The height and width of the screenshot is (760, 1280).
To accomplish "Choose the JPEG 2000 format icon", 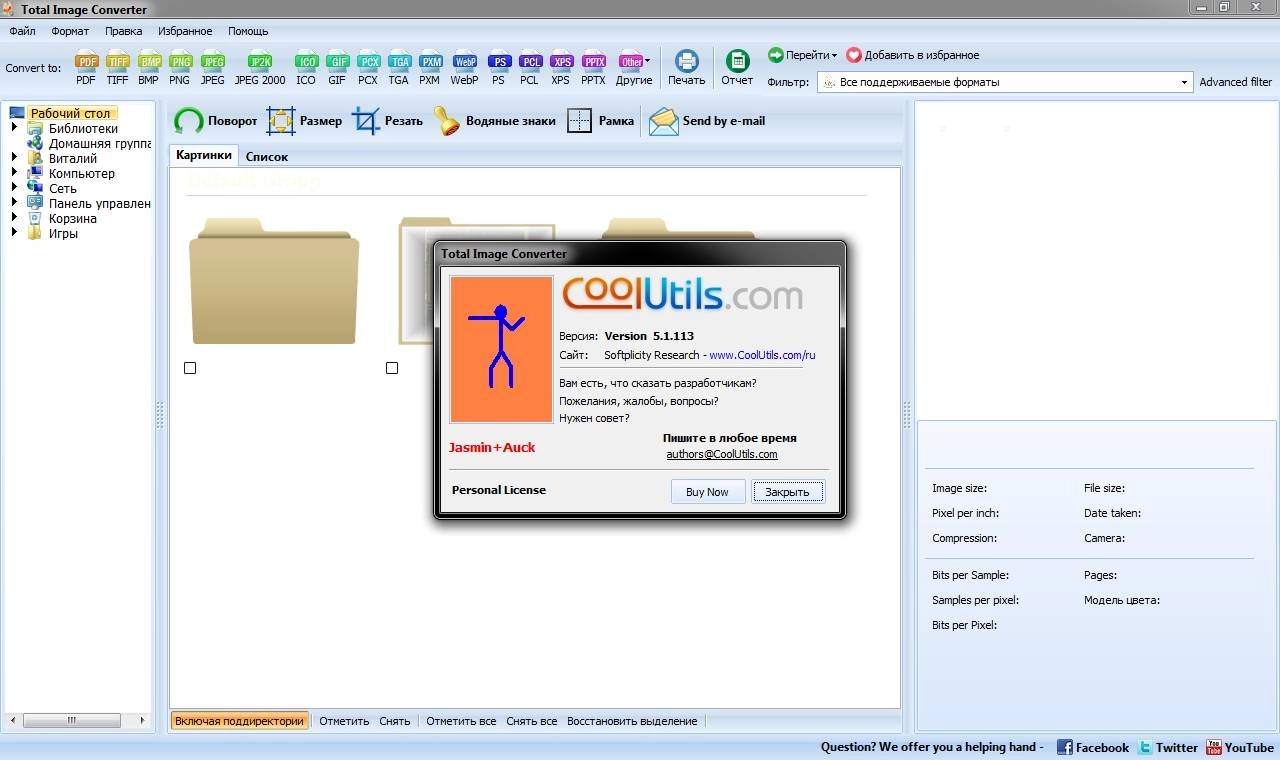I will pyautogui.click(x=260, y=67).
